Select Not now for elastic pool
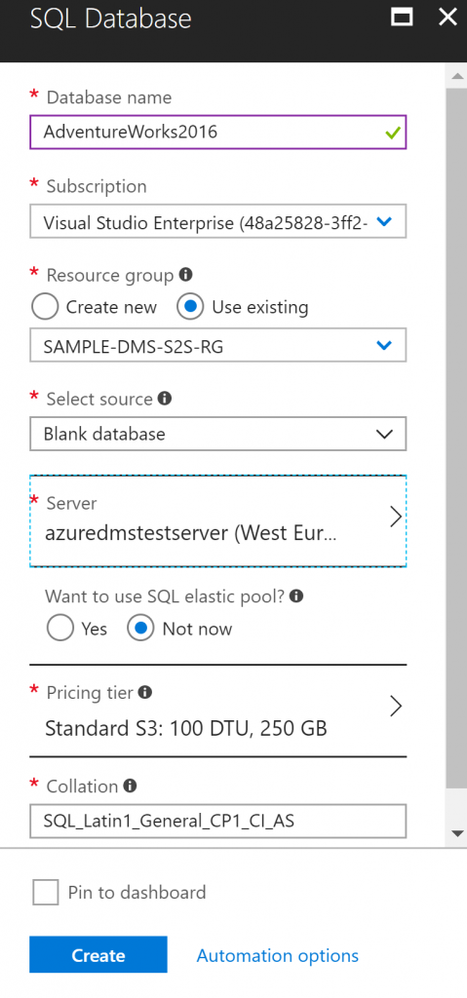The width and height of the screenshot is (467, 998). click(141, 629)
